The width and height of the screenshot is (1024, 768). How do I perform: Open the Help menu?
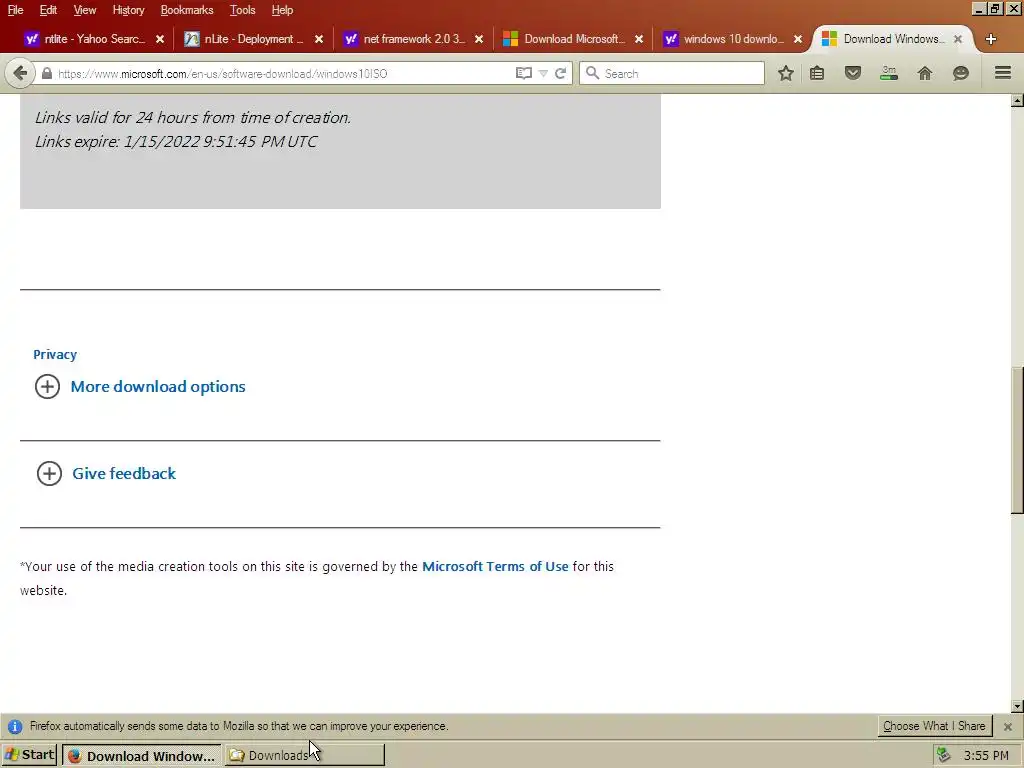click(282, 10)
